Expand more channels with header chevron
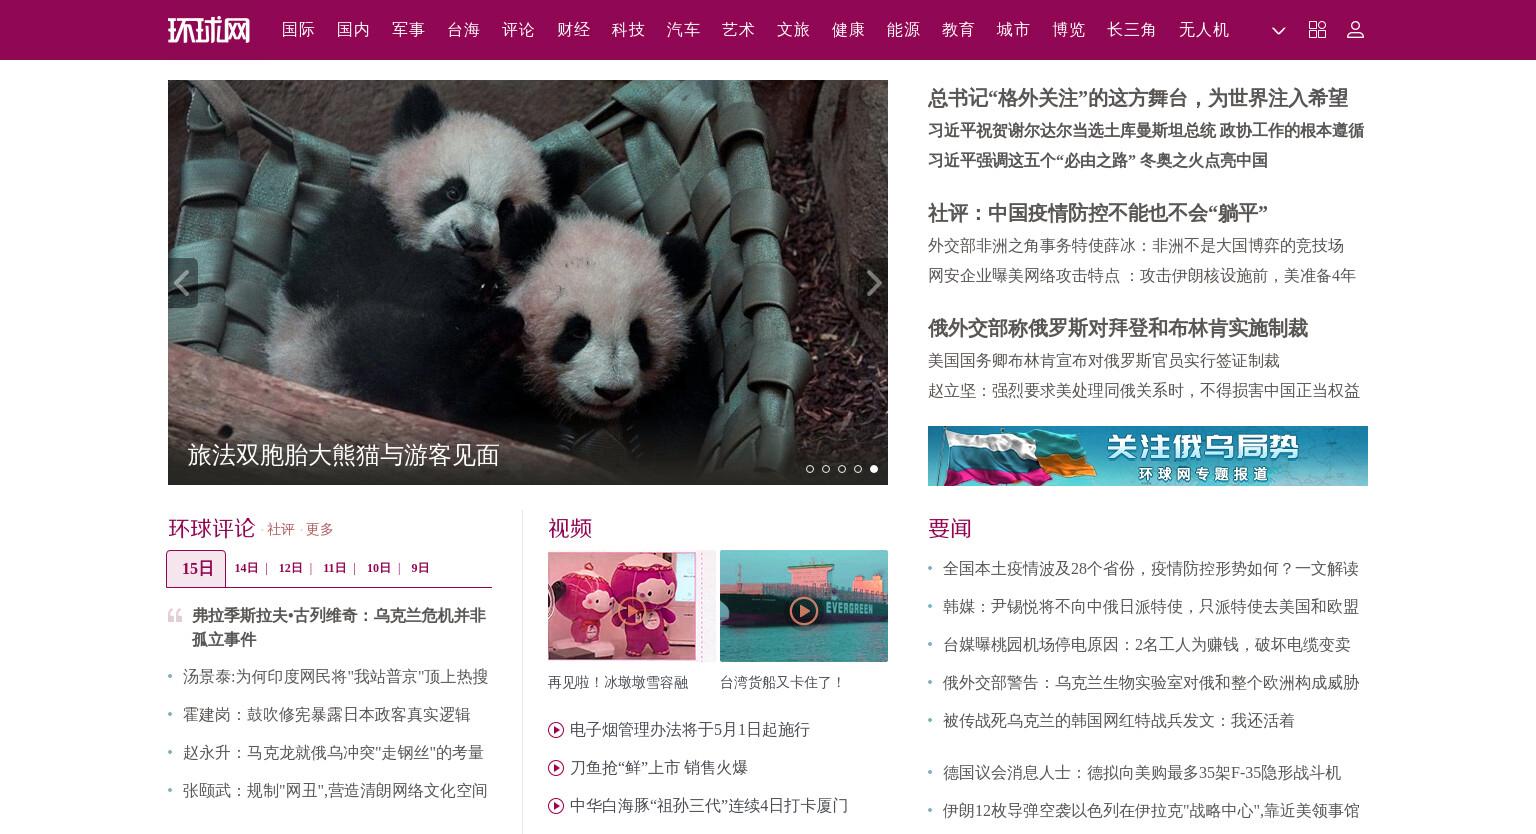Image resolution: width=1536 pixels, height=834 pixels. (1278, 31)
